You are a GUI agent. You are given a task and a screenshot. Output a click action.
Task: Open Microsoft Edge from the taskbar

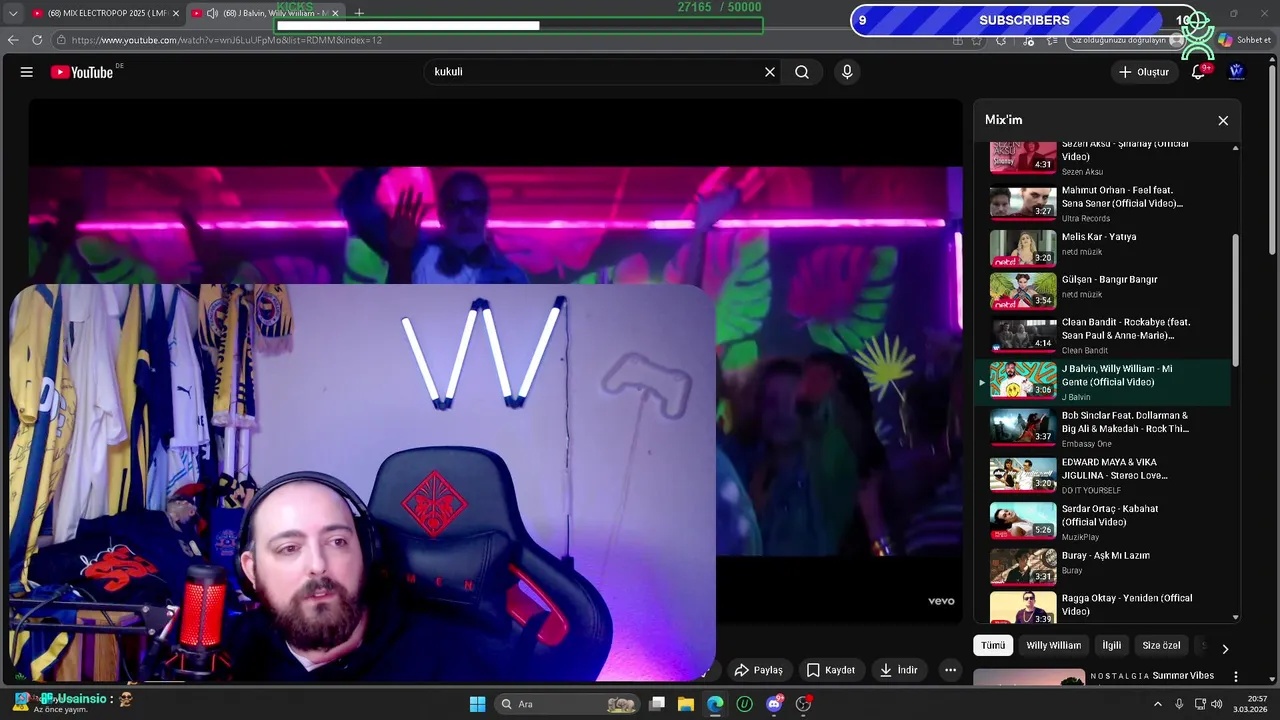point(715,704)
